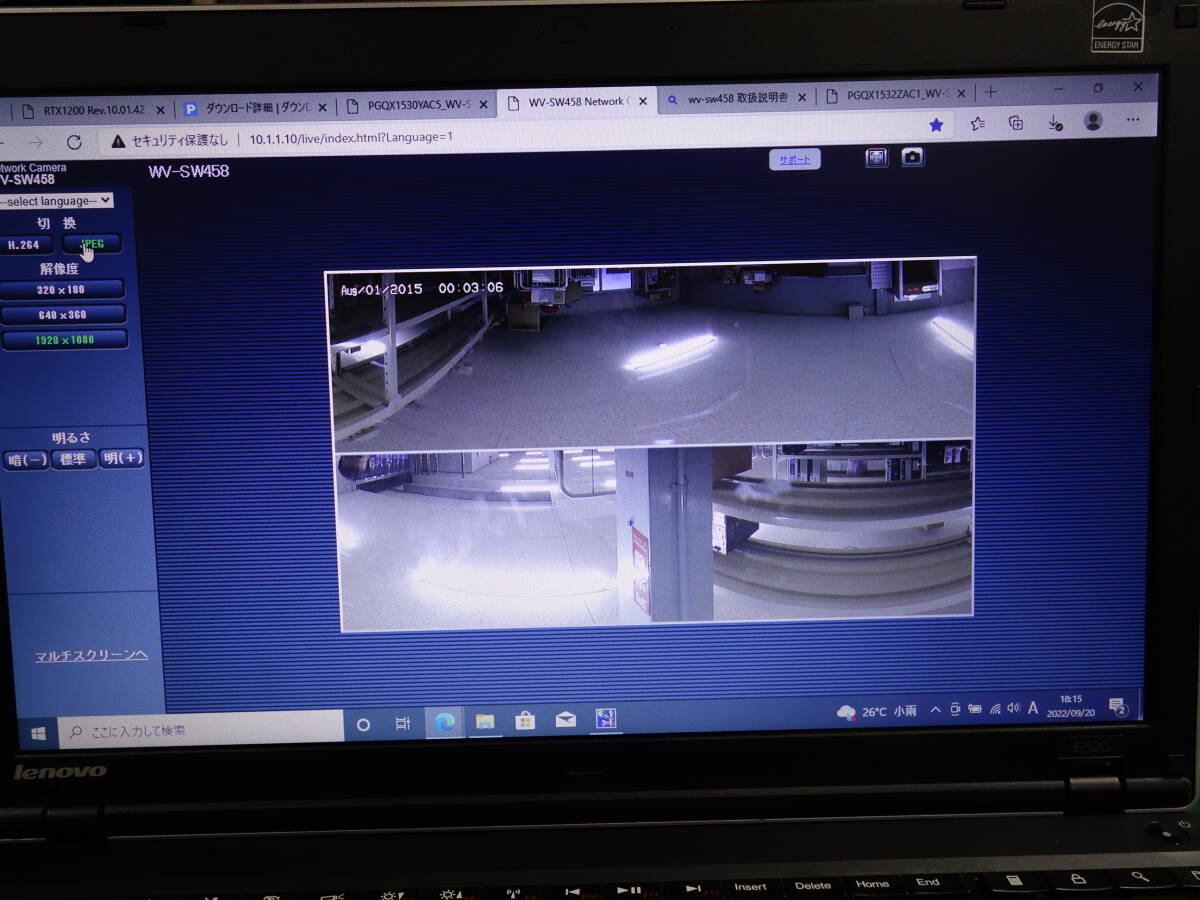
Task: Click the Wi-Fi network tray icon
Action: [994, 708]
